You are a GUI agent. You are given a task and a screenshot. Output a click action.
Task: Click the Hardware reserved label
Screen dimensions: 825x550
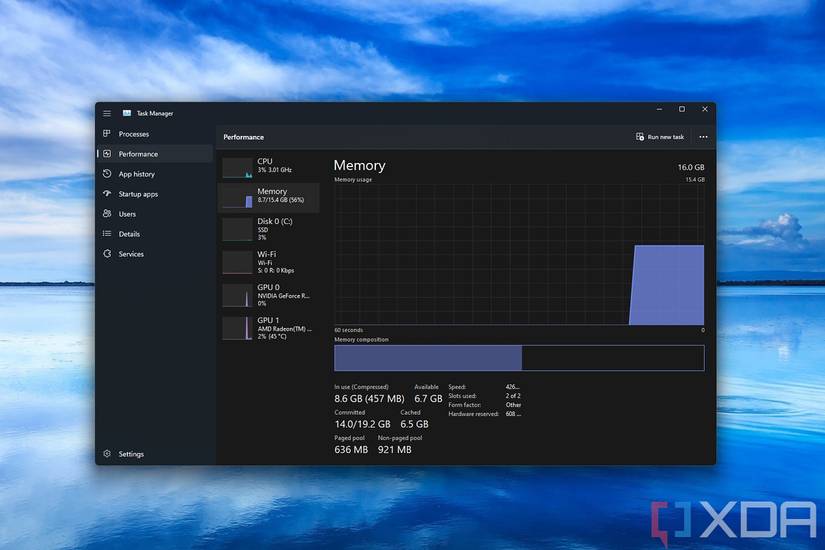click(x=474, y=414)
